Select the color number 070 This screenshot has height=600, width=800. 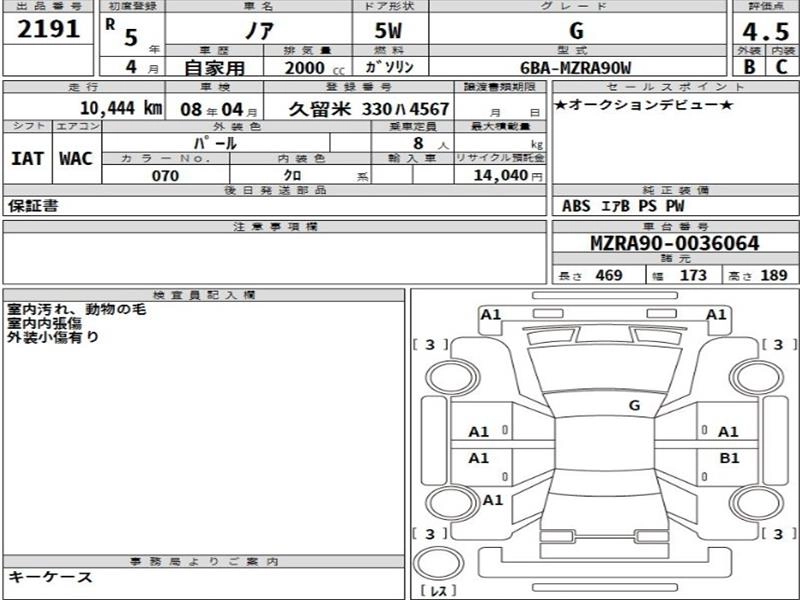click(x=165, y=176)
